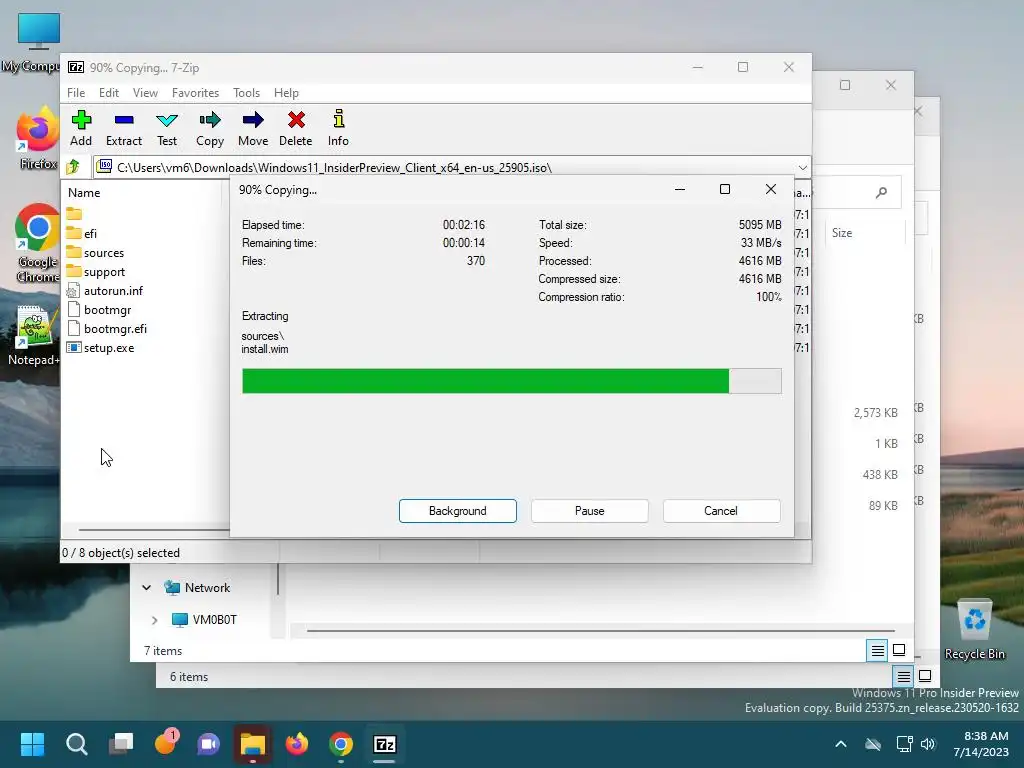The width and height of the screenshot is (1024, 768).
Task: Select the Firefox desktop shortcut
Action: [x=37, y=138]
